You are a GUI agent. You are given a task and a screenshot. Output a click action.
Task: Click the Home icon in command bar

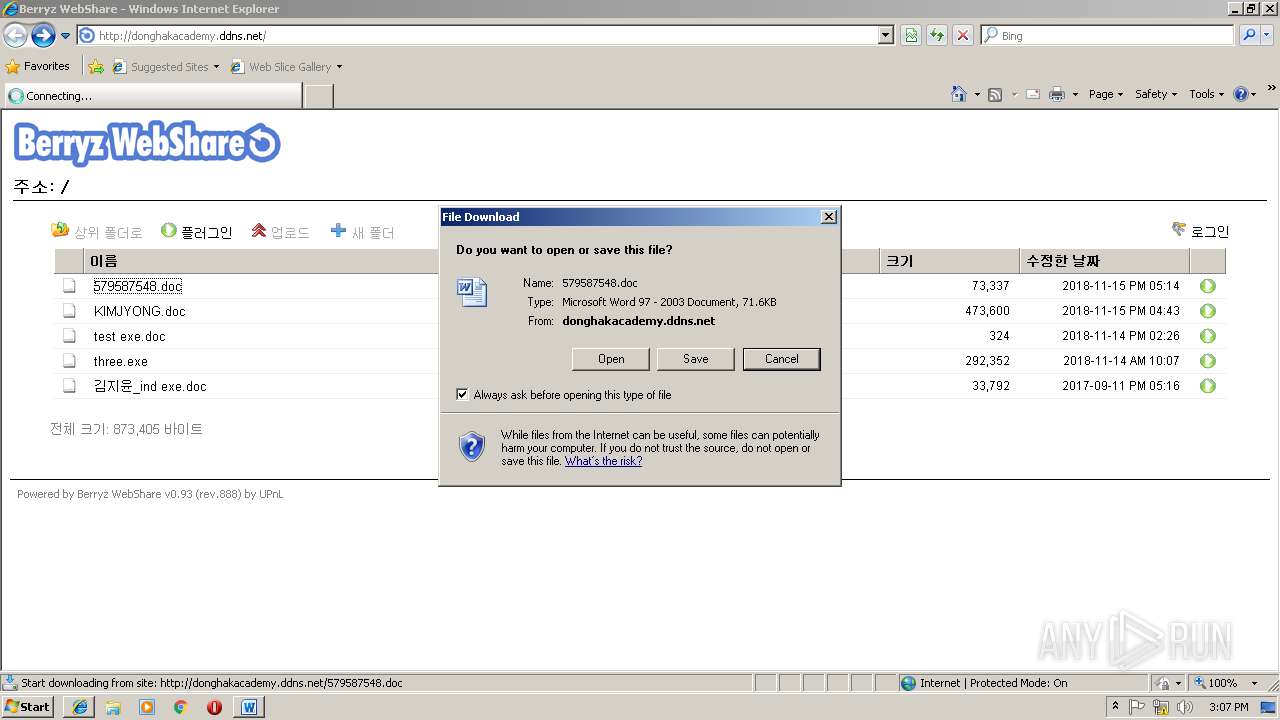[x=959, y=94]
